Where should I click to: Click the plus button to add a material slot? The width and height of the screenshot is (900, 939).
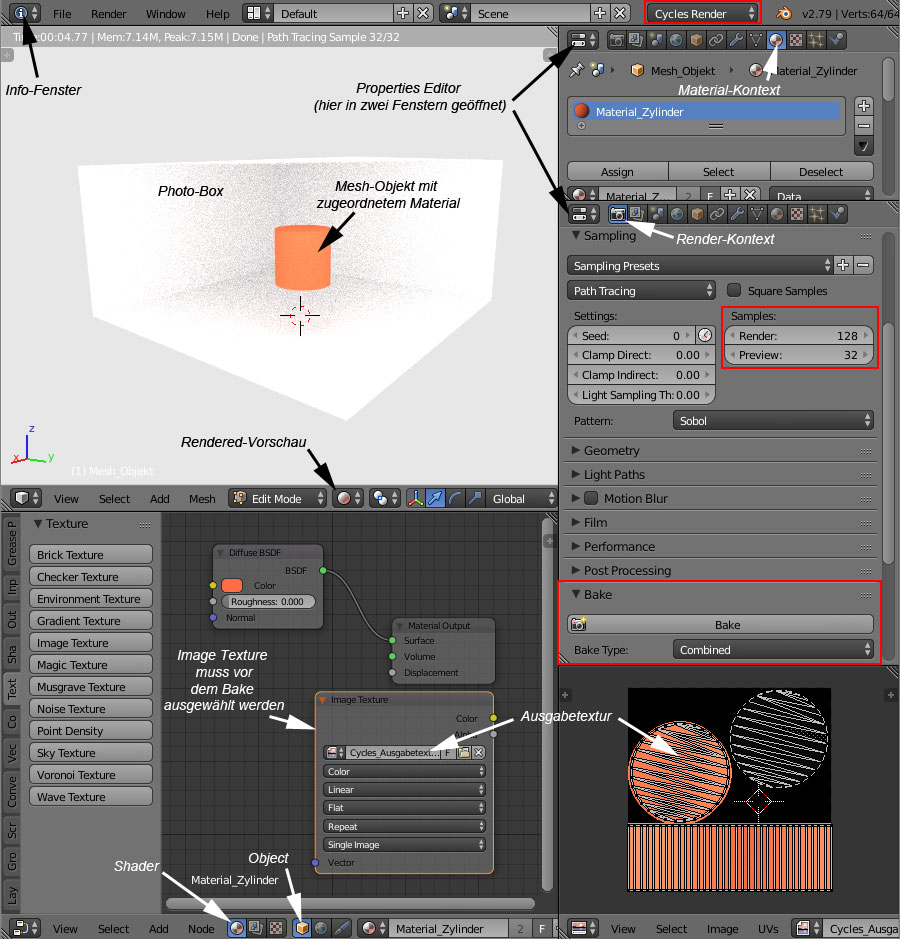[864, 106]
